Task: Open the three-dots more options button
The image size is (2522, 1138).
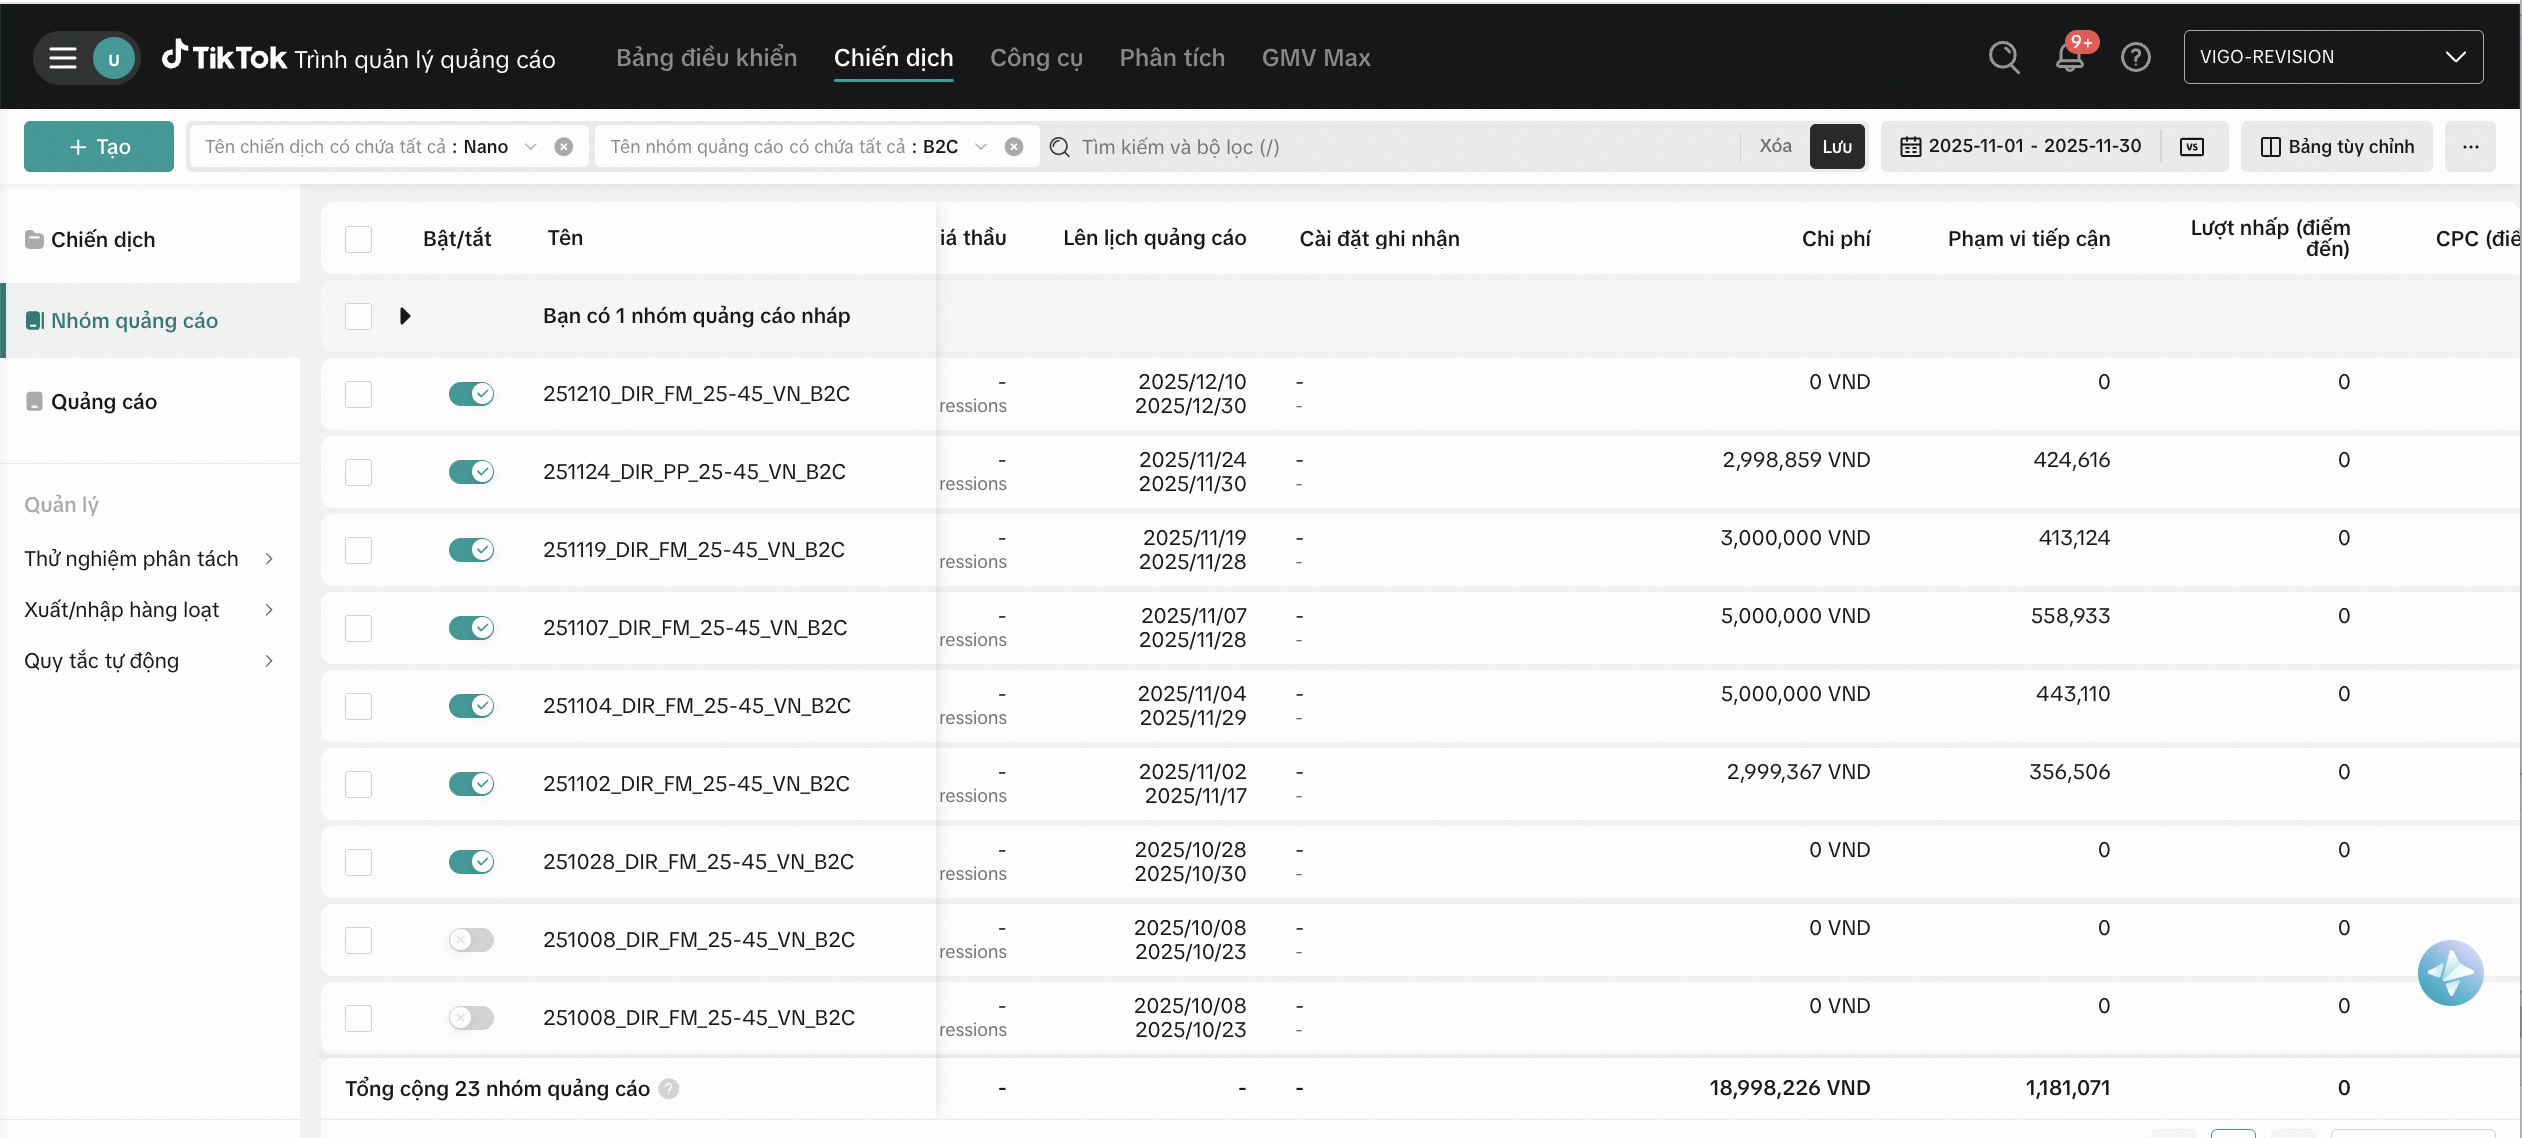Action: 2470,147
